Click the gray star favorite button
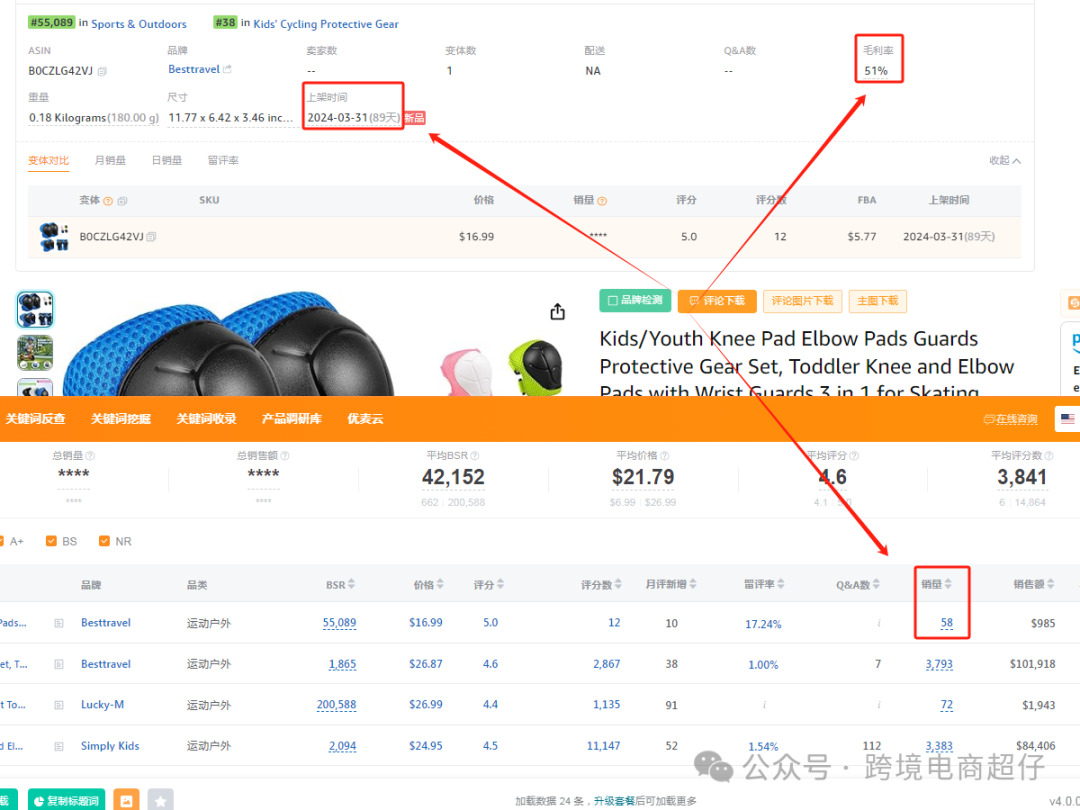The image size is (1080, 810). [160, 800]
